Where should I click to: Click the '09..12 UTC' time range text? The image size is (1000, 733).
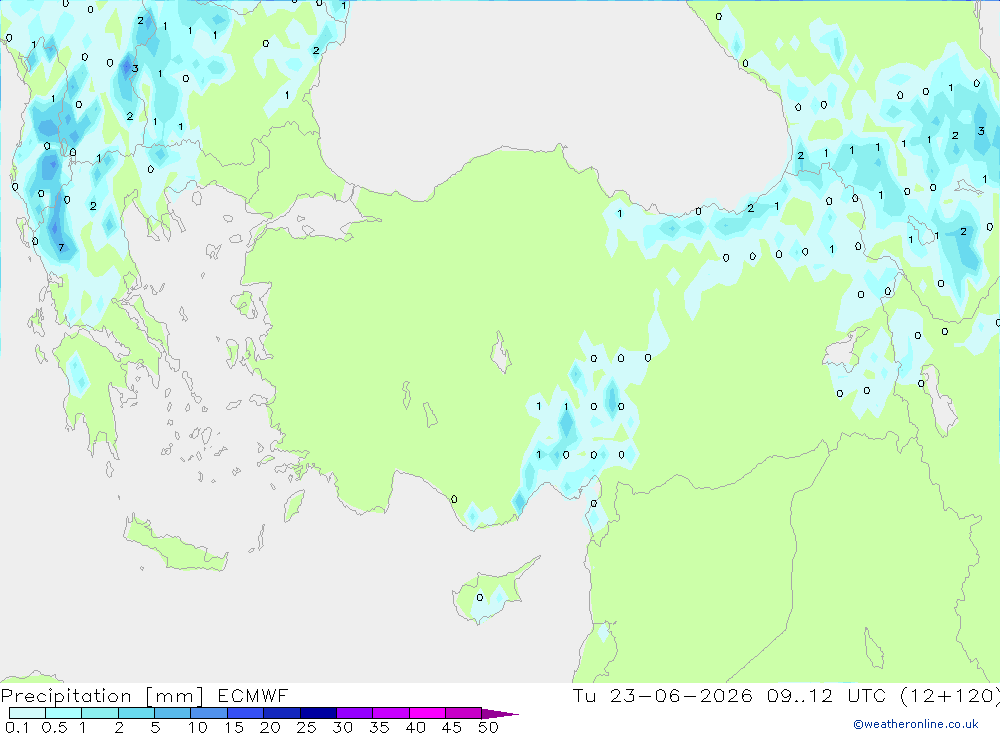[826, 695]
